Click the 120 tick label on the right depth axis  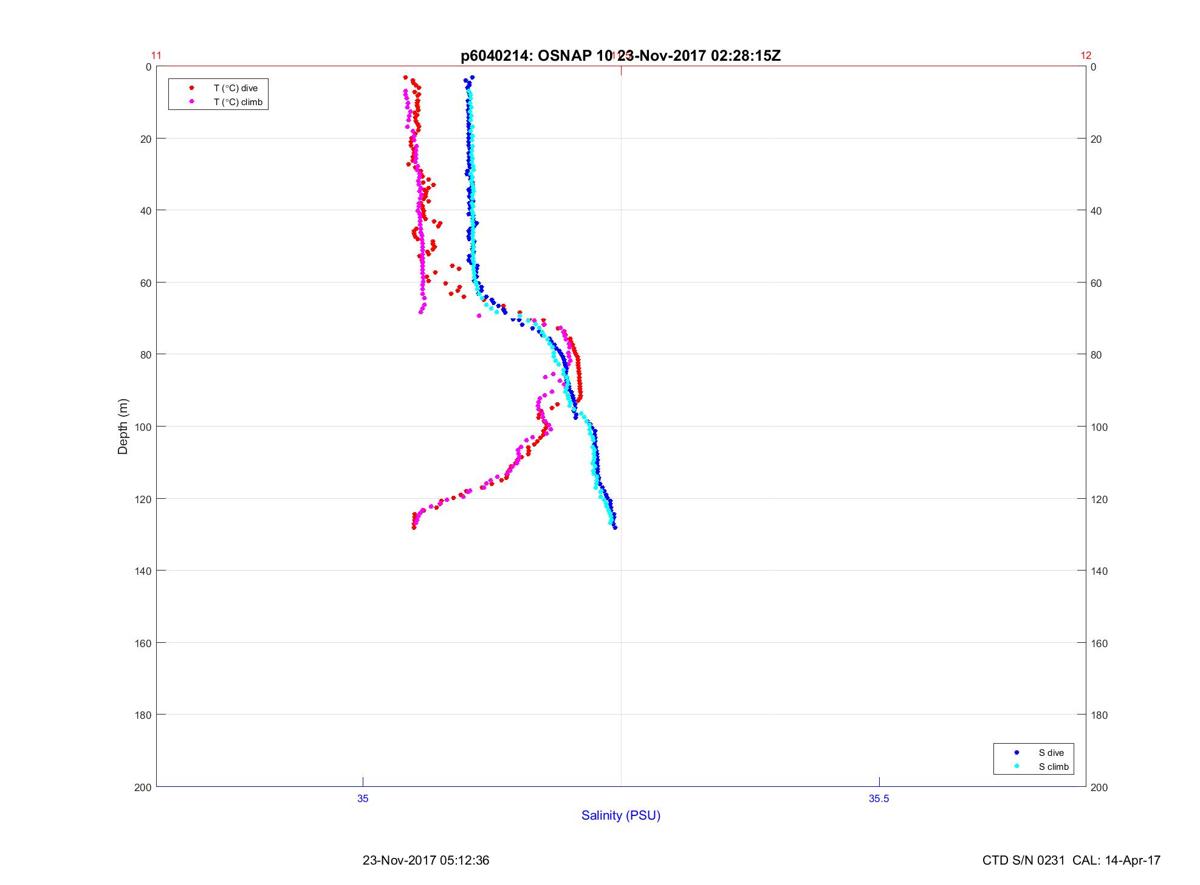coord(1100,499)
